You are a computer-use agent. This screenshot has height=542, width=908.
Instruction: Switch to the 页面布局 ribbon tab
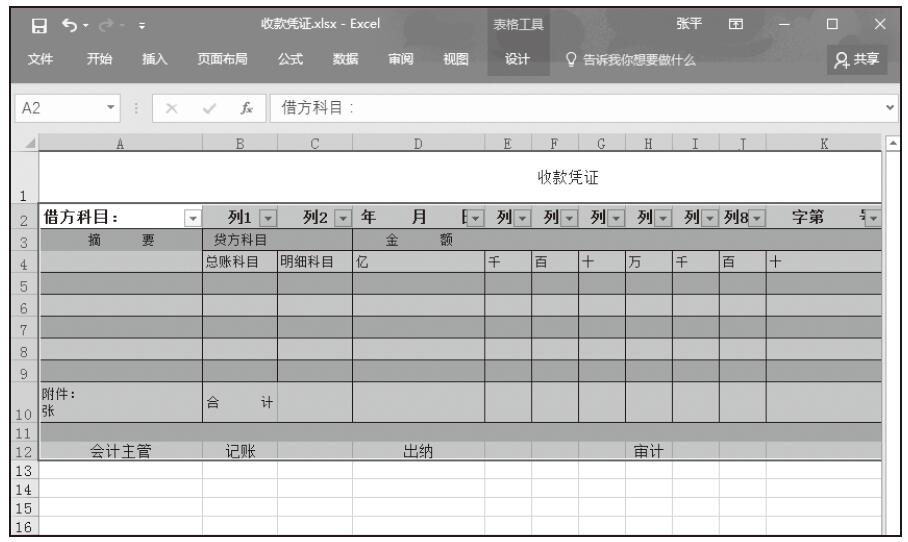tap(223, 60)
